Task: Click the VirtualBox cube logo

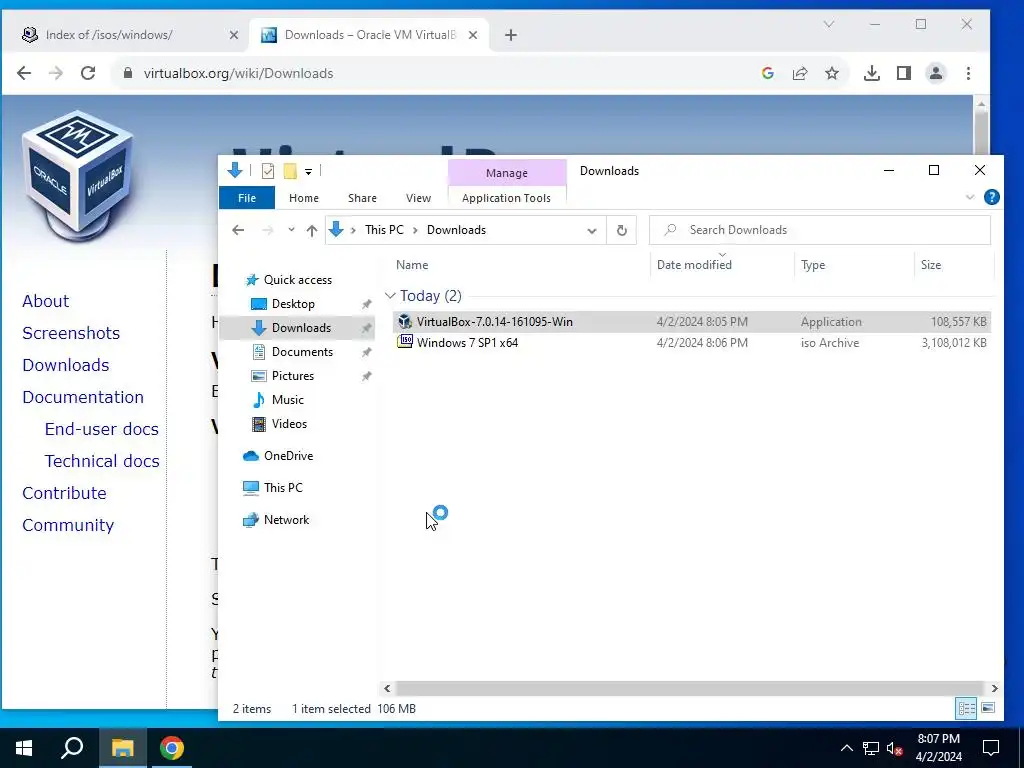Action: coord(78,175)
